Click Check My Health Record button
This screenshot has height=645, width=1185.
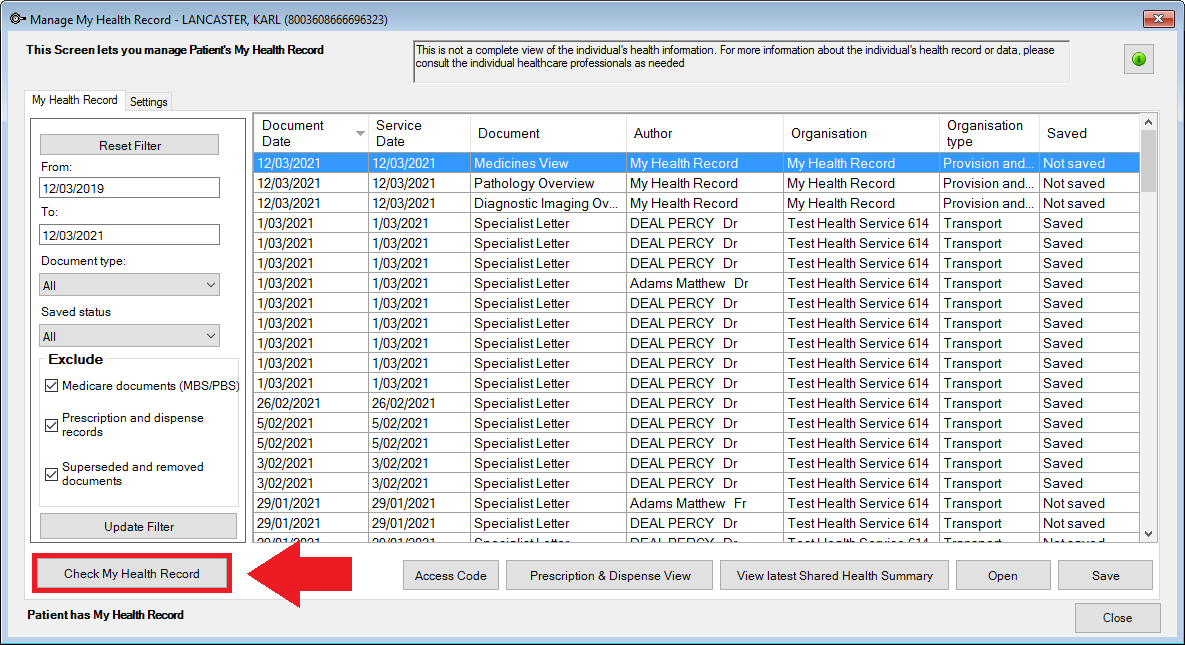pyautogui.click(x=131, y=574)
